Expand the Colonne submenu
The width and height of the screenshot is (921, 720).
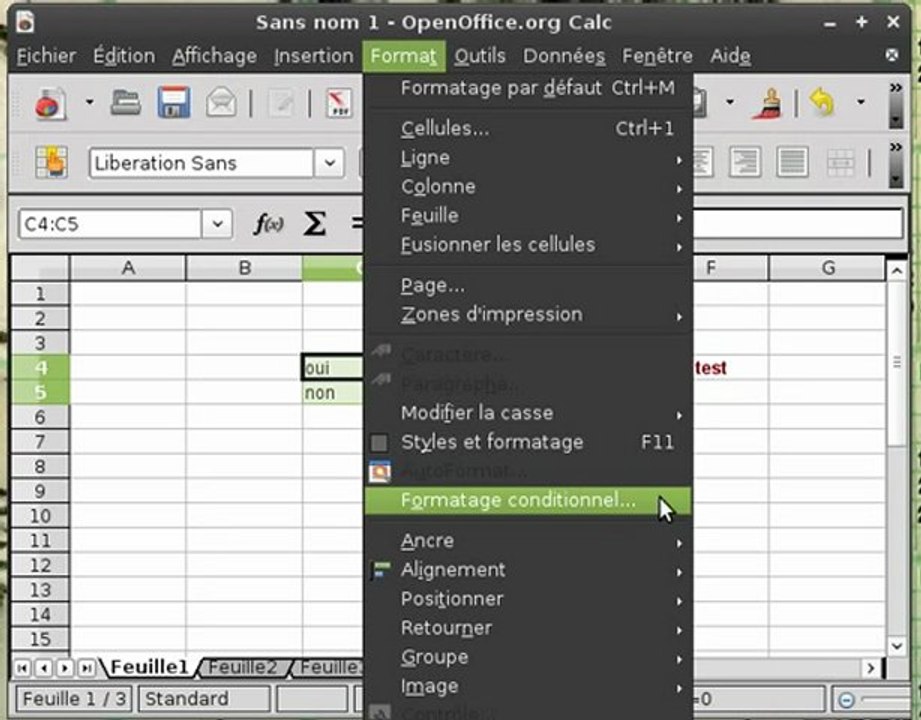point(528,186)
